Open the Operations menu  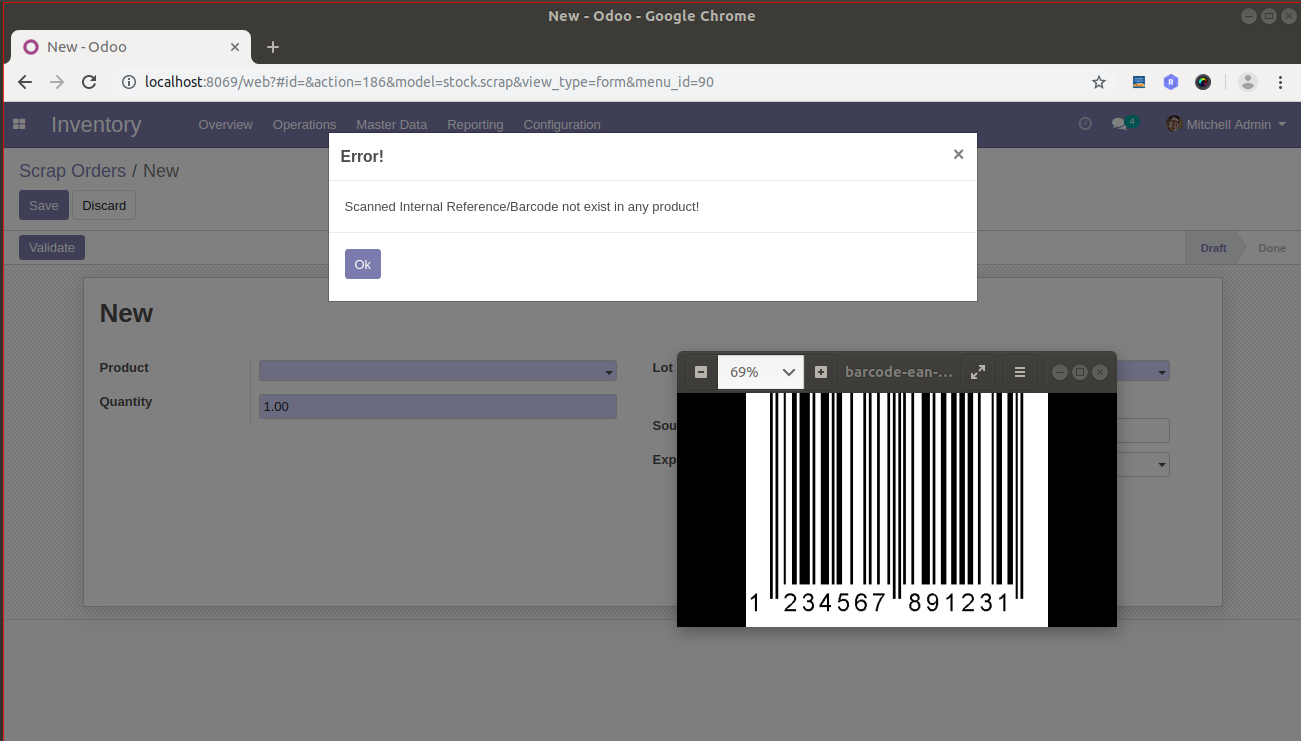click(x=304, y=125)
